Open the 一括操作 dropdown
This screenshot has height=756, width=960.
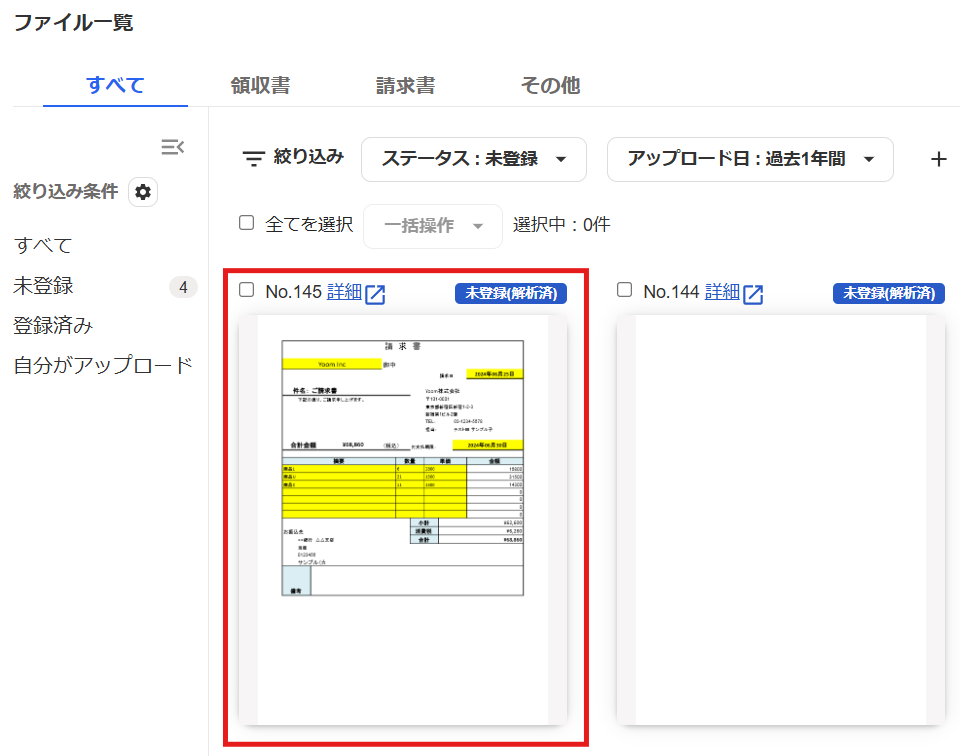point(433,225)
